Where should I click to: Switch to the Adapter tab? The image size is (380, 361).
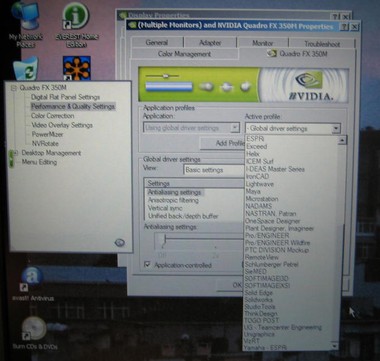tap(210, 43)
